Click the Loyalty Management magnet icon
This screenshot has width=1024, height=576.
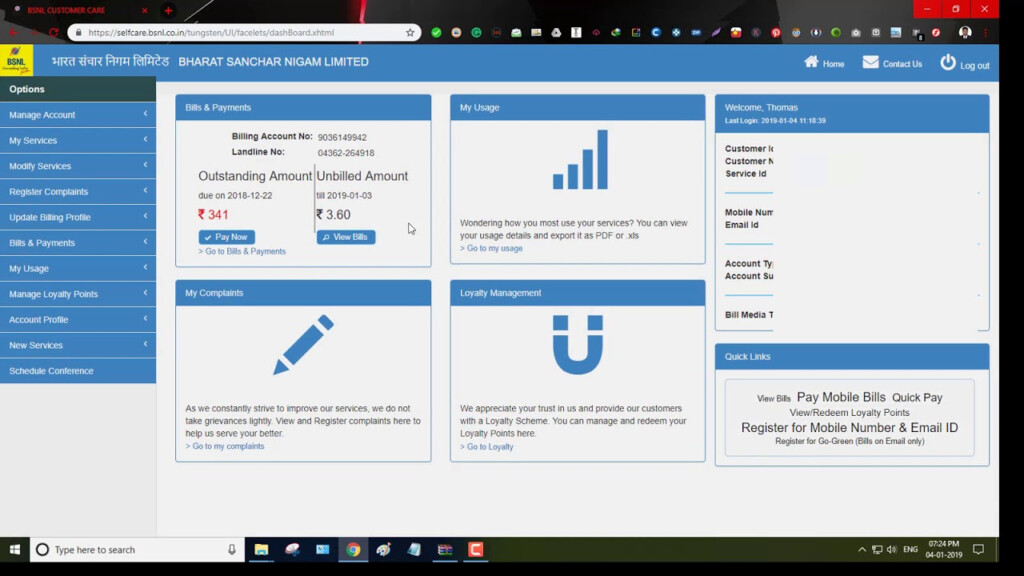coord(577,345)
